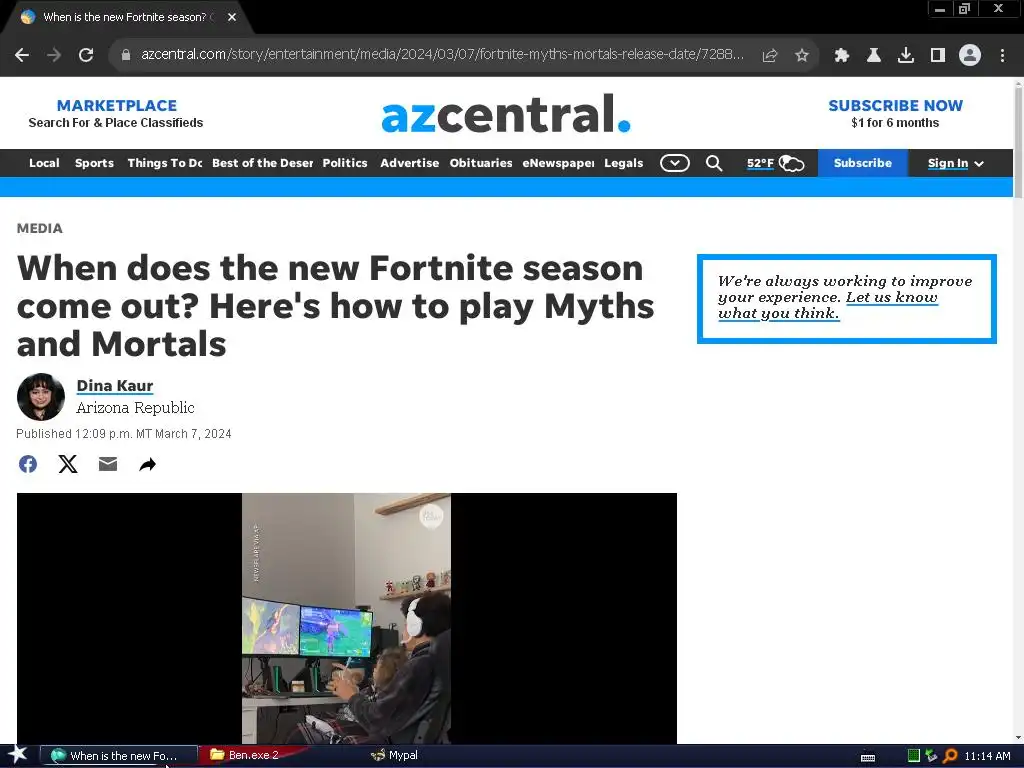
Task: Go to azcentral home via logo
Action: click(x=506, y=114)
